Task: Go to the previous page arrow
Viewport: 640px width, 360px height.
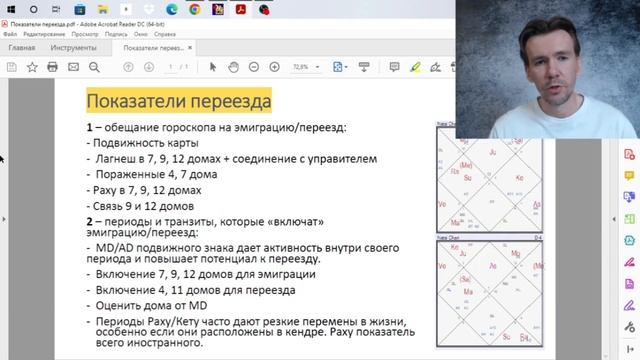Action: [128, 67]
